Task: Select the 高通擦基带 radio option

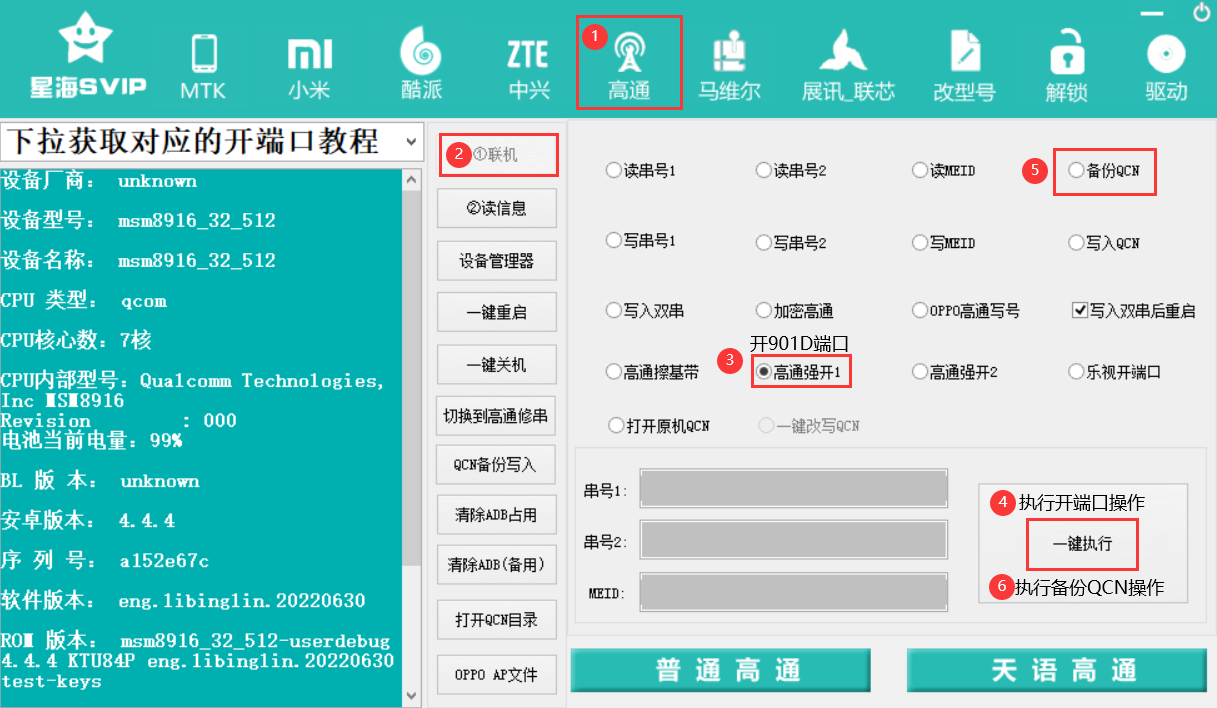Action: (x=653, y=372)
